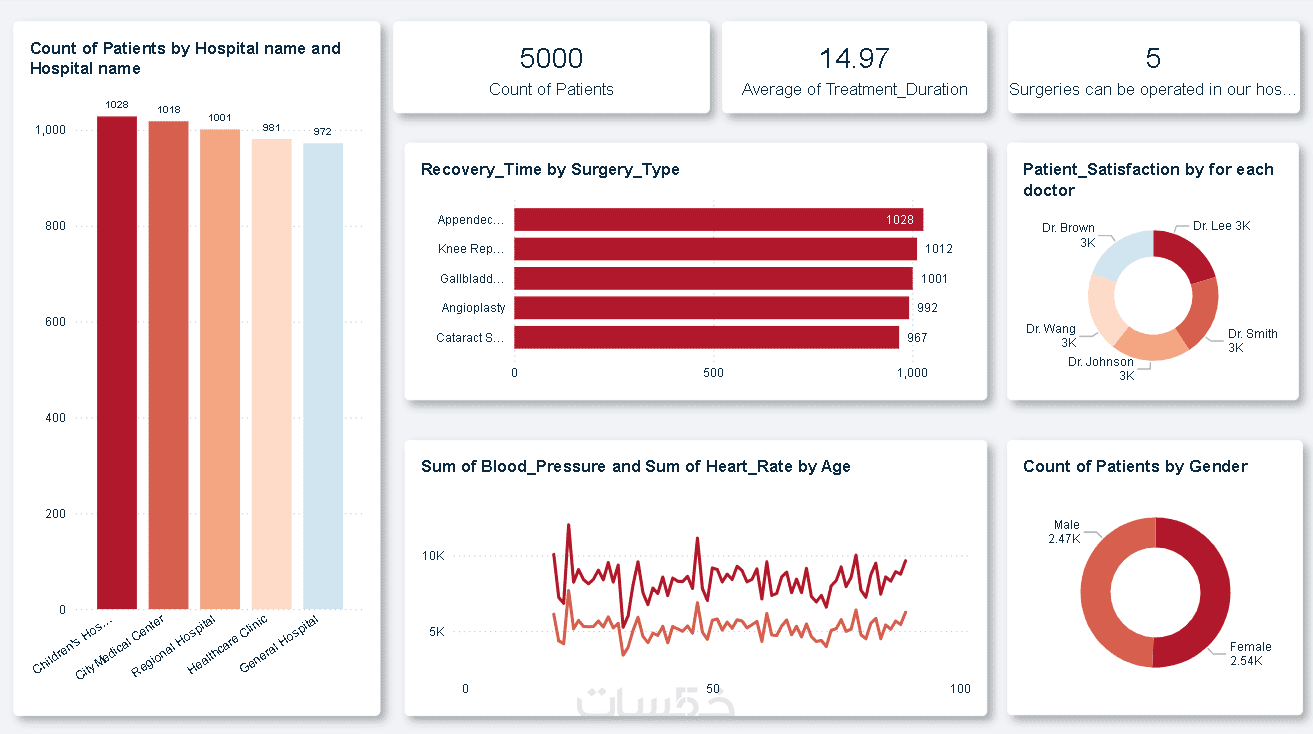Click the Recovery_Time by Surgery_Type title

click(x=550, y=170)
